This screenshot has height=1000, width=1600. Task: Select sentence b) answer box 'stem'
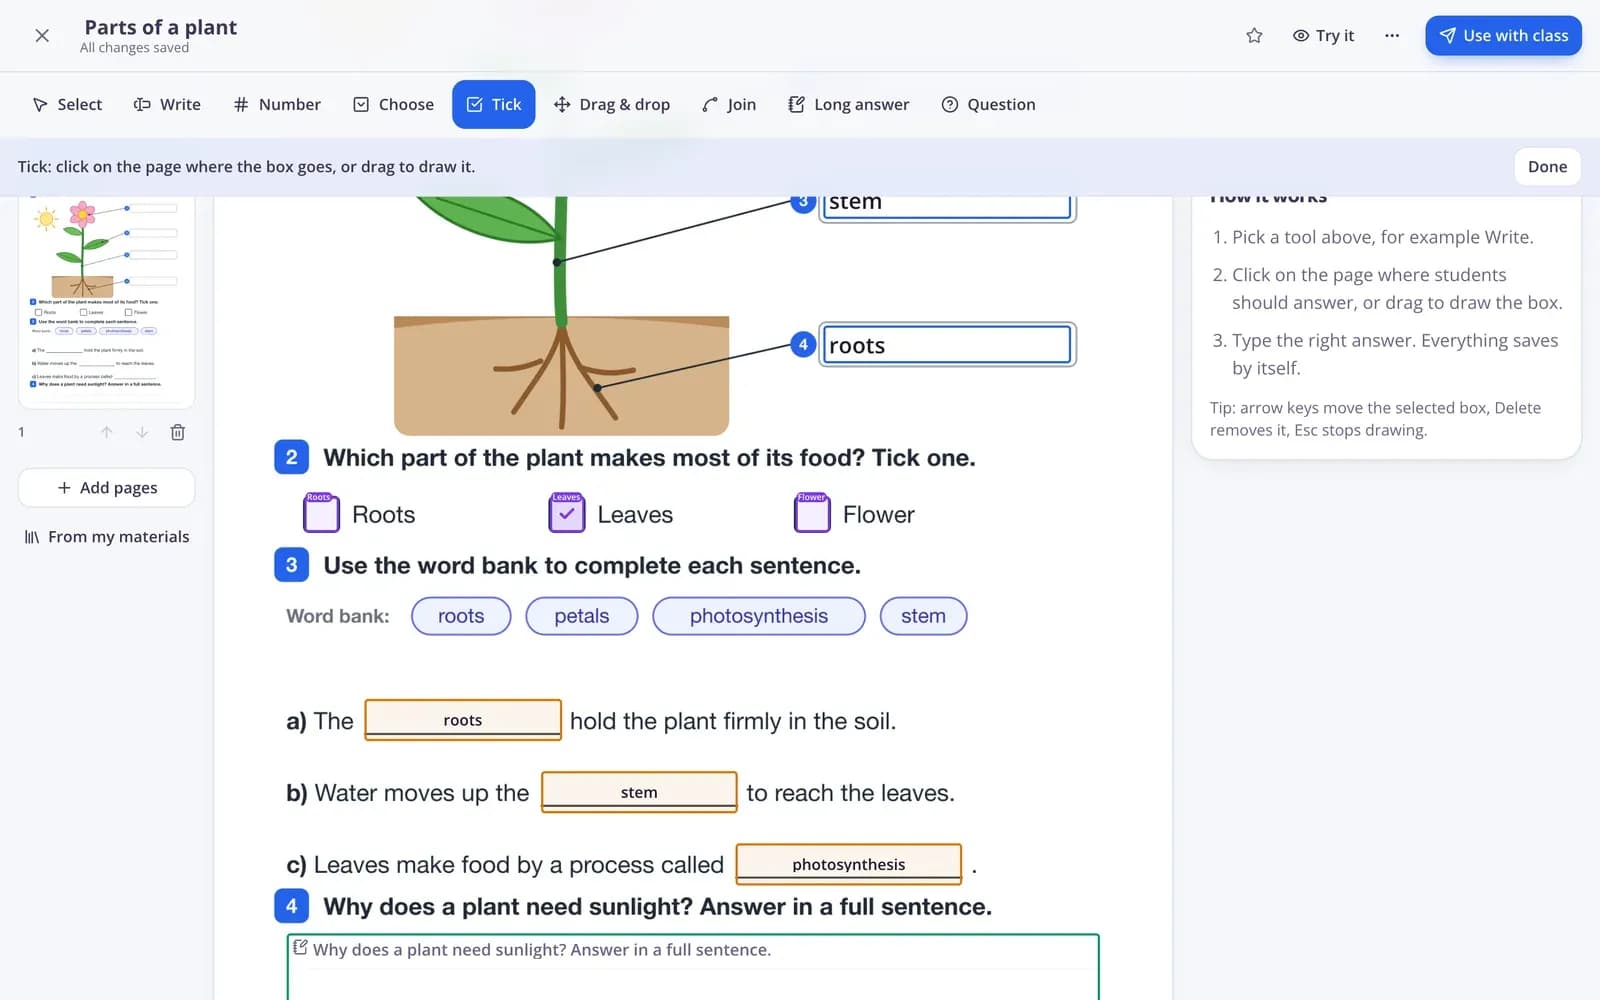[639, 792]
